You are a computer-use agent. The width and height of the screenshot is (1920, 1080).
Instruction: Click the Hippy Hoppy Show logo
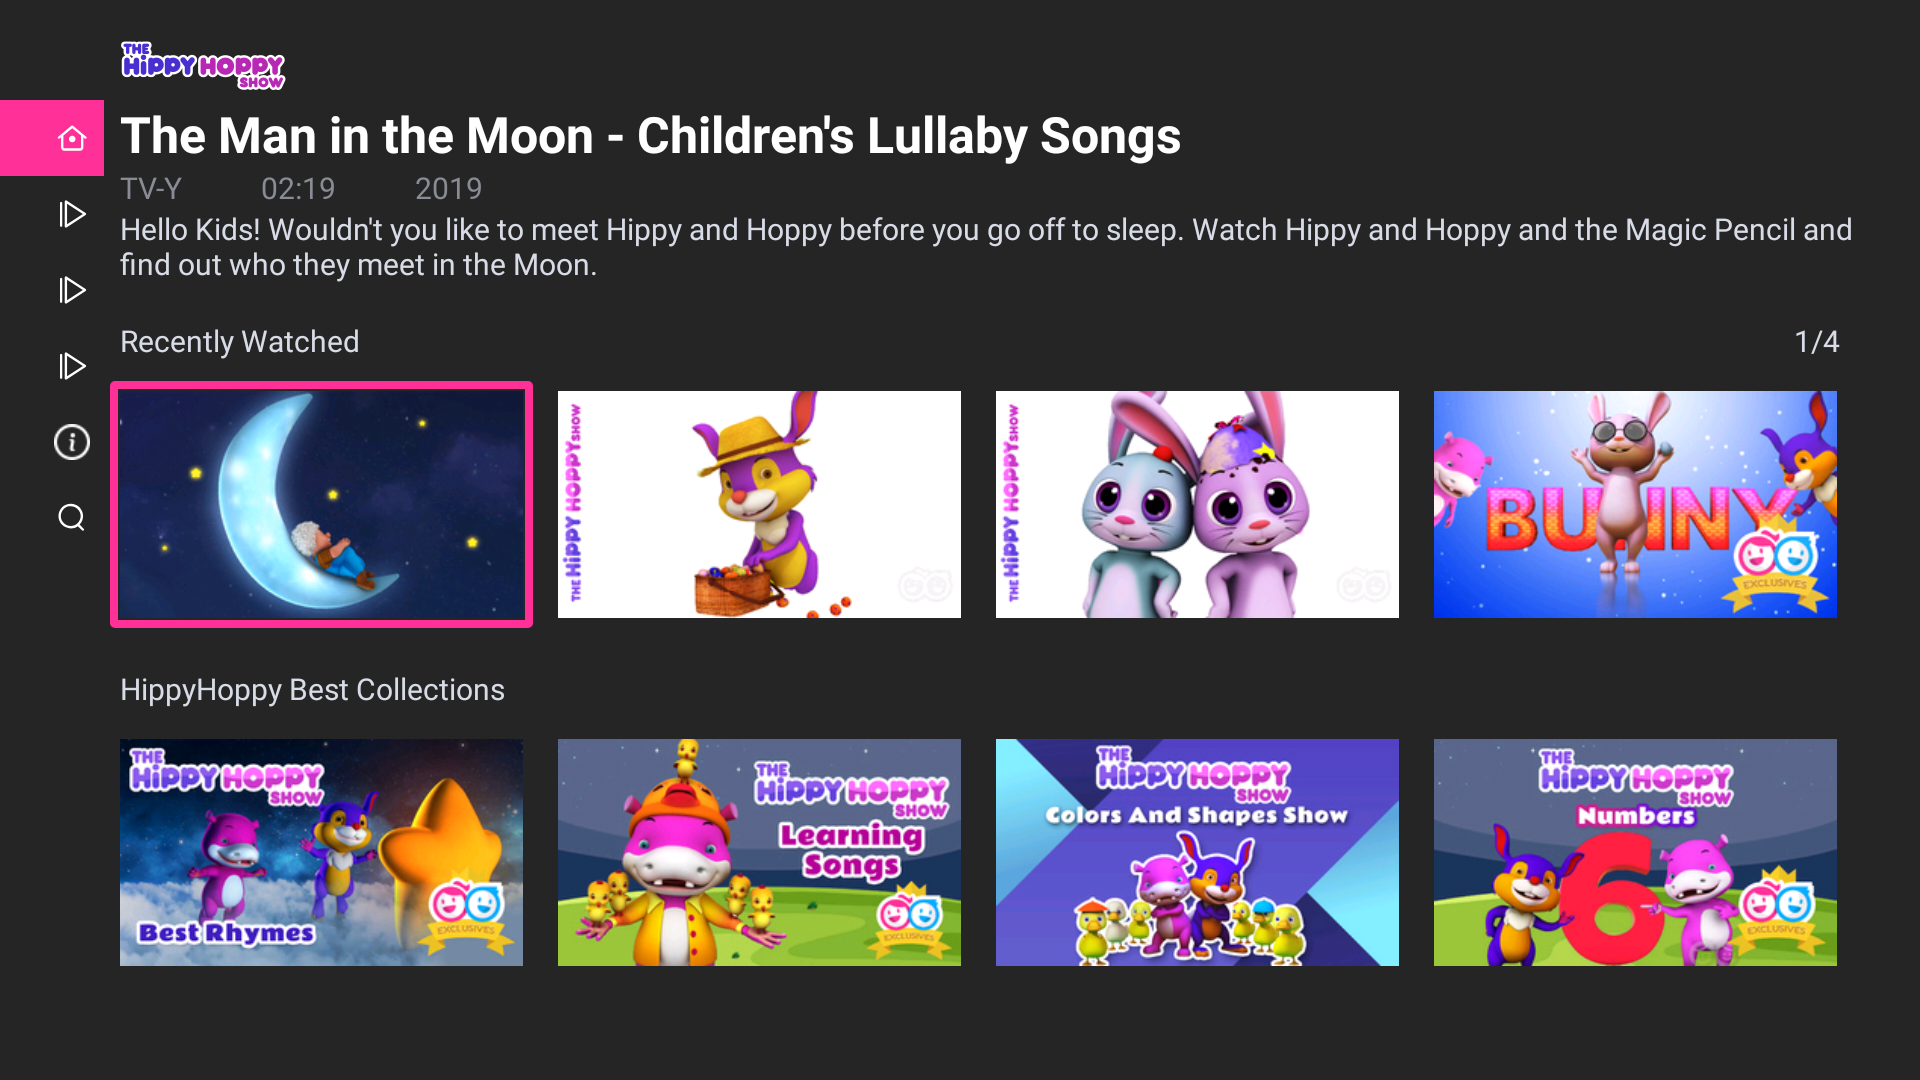pos(202,64)
